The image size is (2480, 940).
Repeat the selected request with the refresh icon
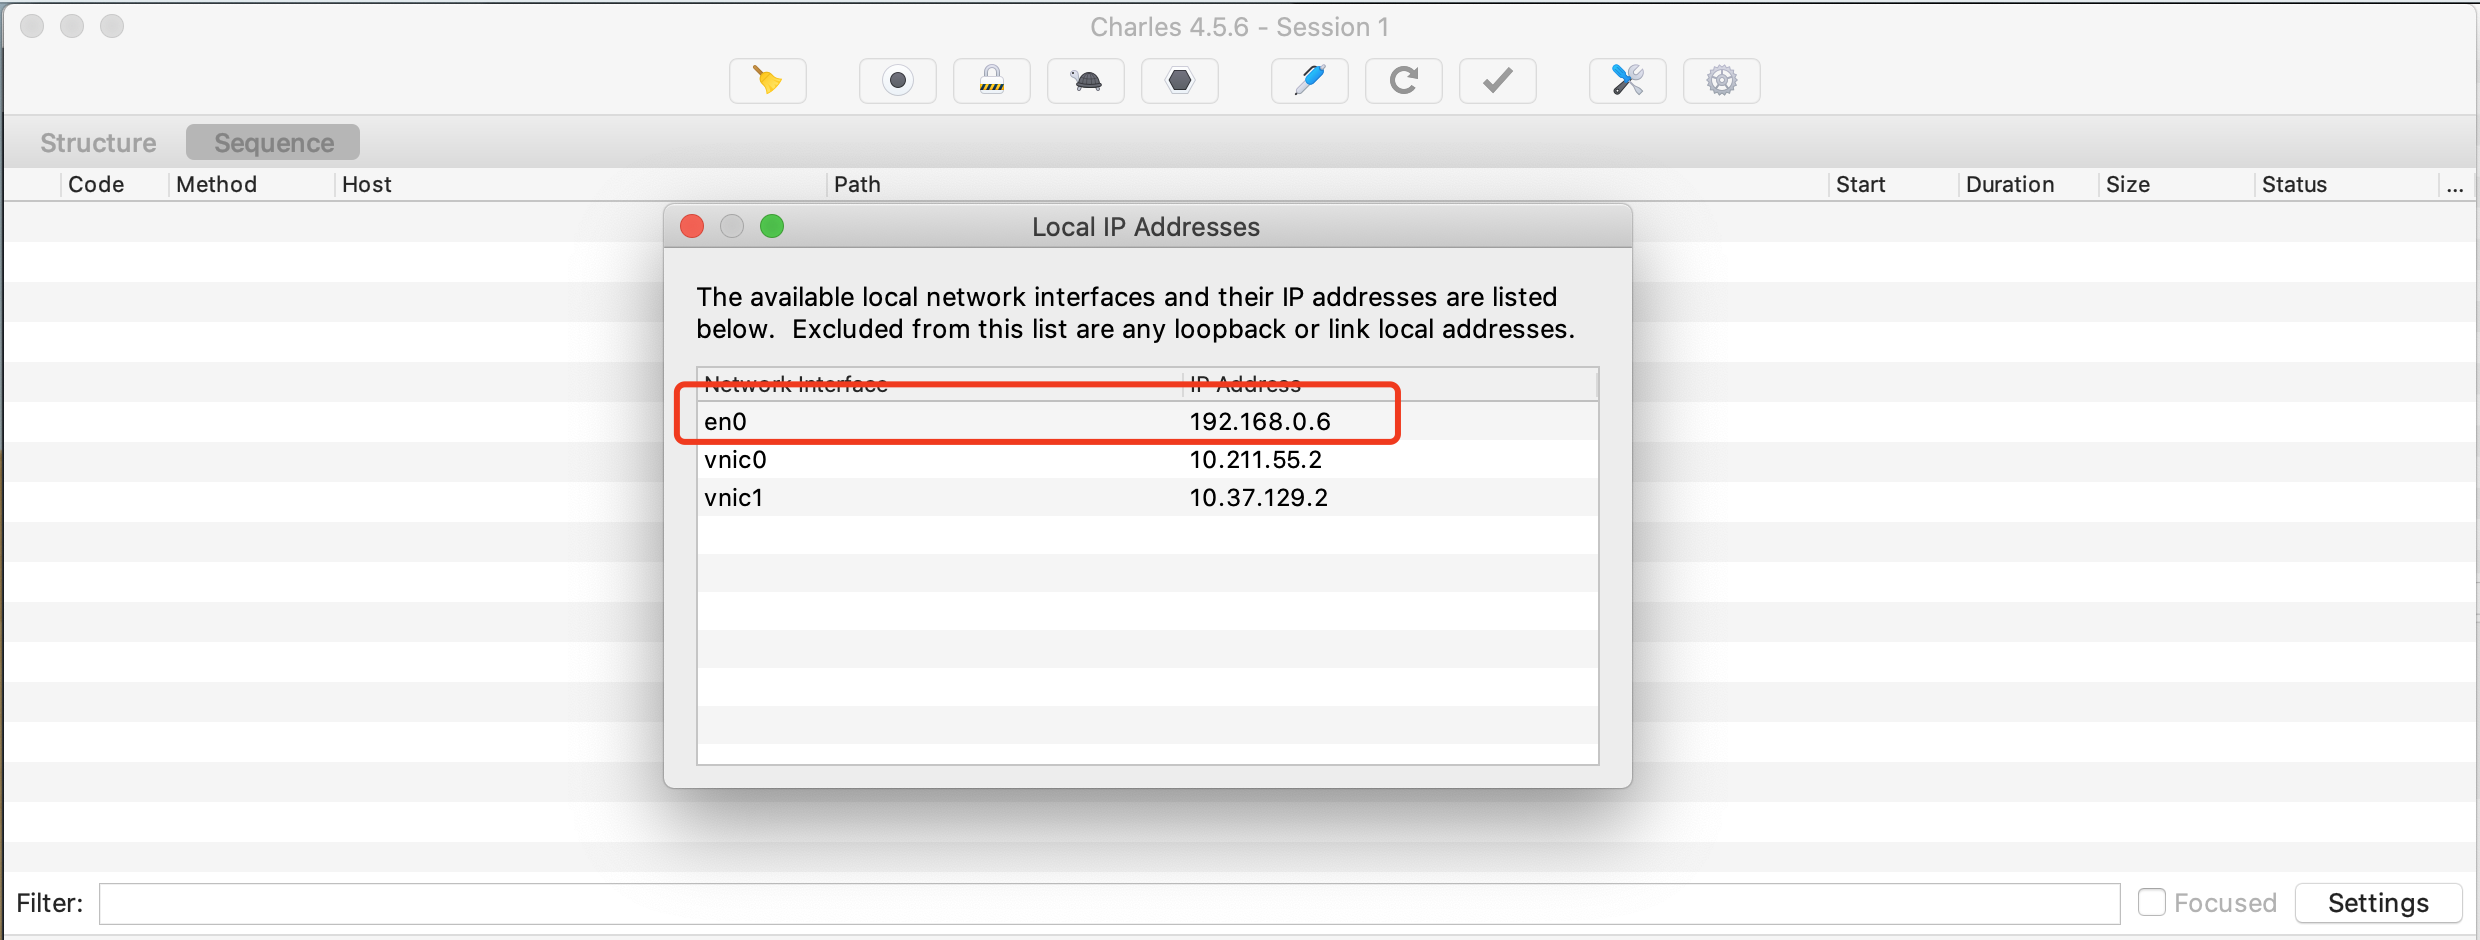tap(1404, 81)
